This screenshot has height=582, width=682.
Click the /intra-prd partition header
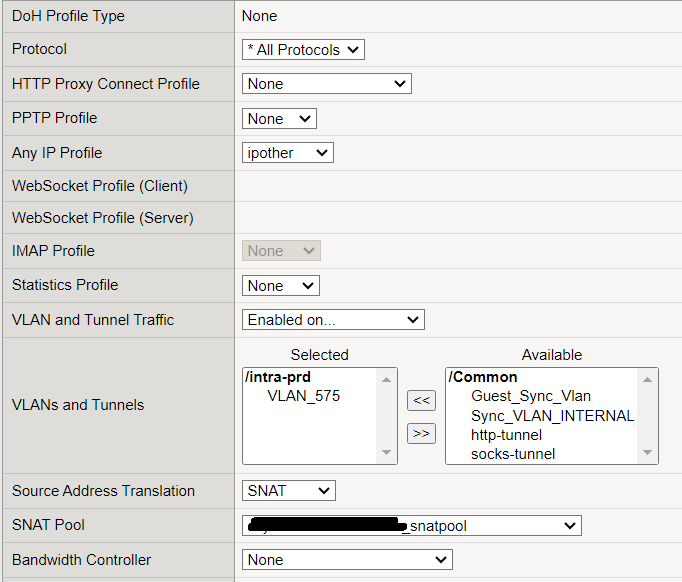pyautogui.click(x=278, y=377)
